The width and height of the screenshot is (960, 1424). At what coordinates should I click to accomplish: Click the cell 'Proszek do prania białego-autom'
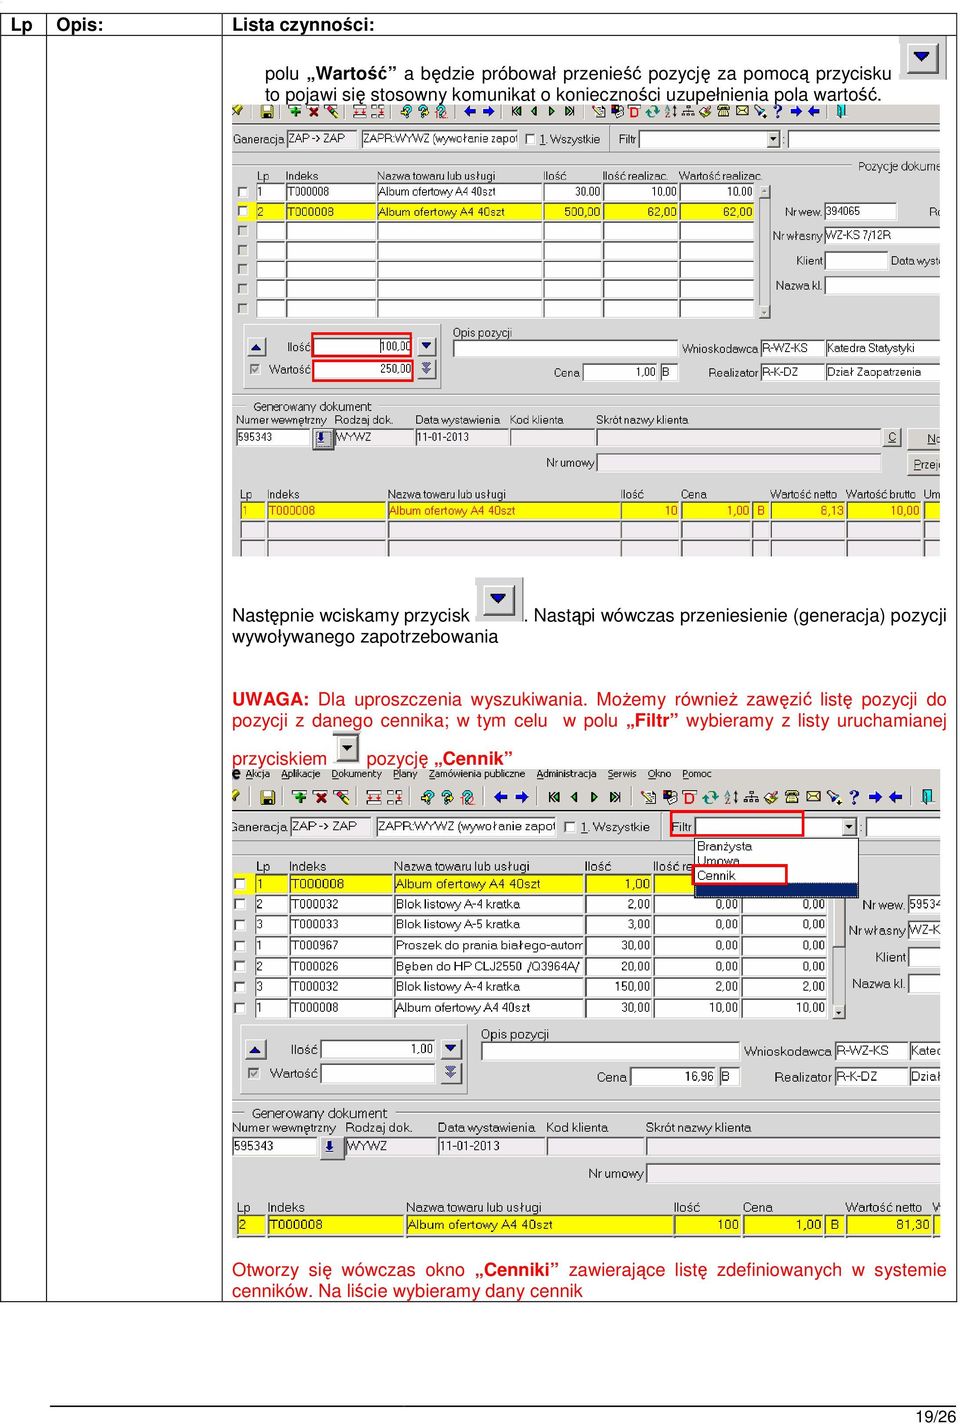tap(488, 946)
